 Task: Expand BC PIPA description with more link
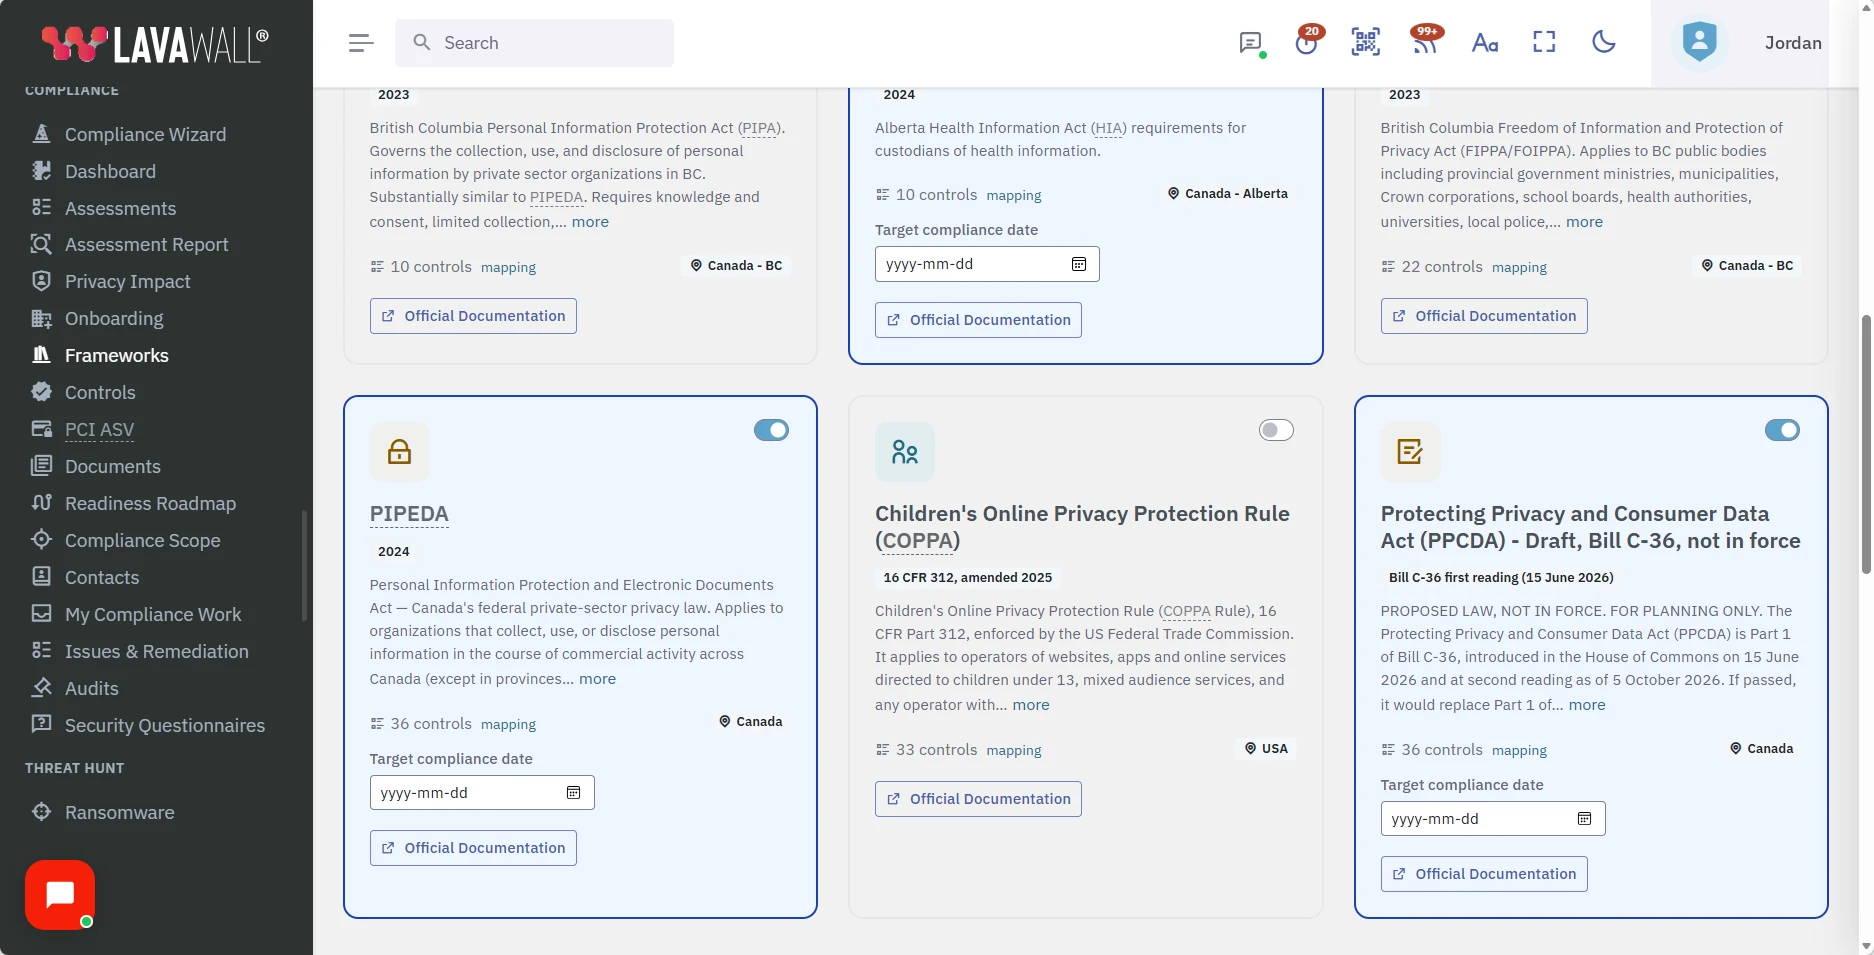coord(590,222)
